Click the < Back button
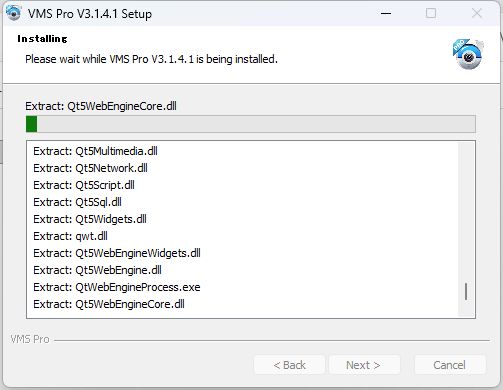The height and width of the screenshot is (390, 503). [x=289, y=365]
